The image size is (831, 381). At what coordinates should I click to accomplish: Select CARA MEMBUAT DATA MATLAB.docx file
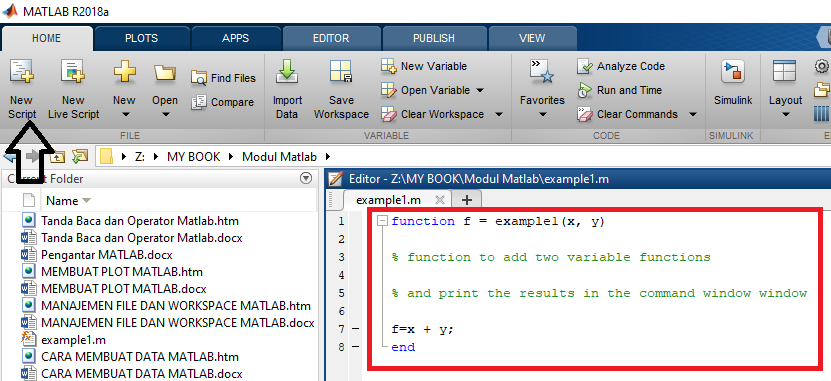pyautogui.click(x=142, y=373)
